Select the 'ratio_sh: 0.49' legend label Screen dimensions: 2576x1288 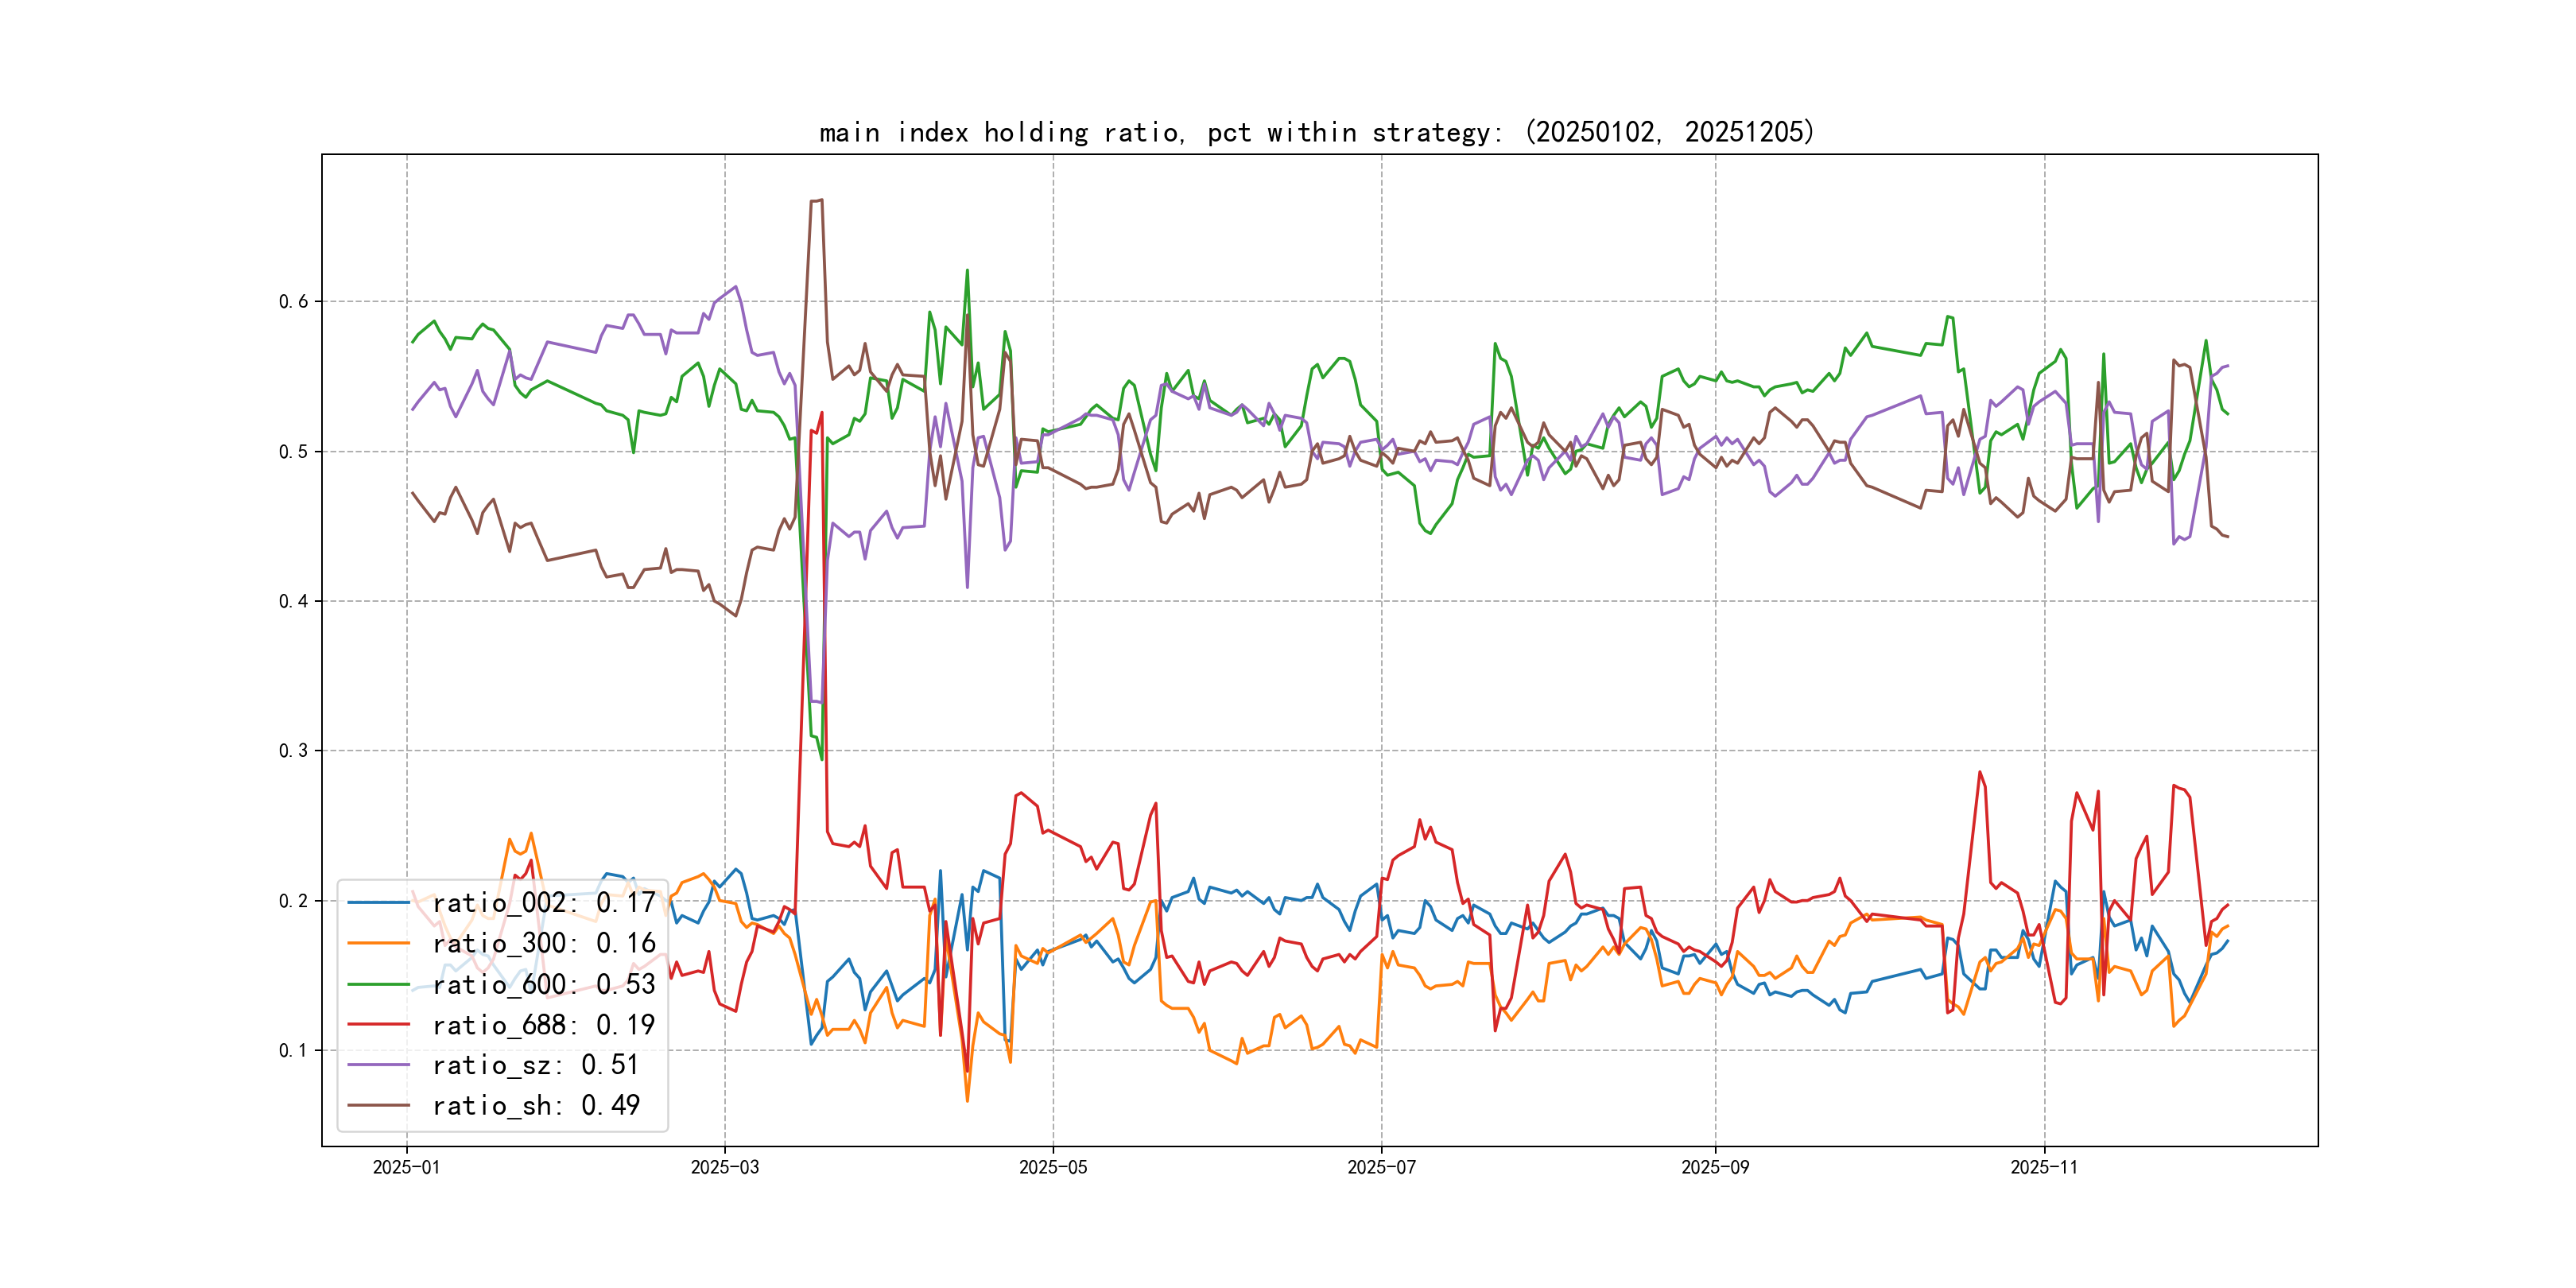coord(536,1105)
